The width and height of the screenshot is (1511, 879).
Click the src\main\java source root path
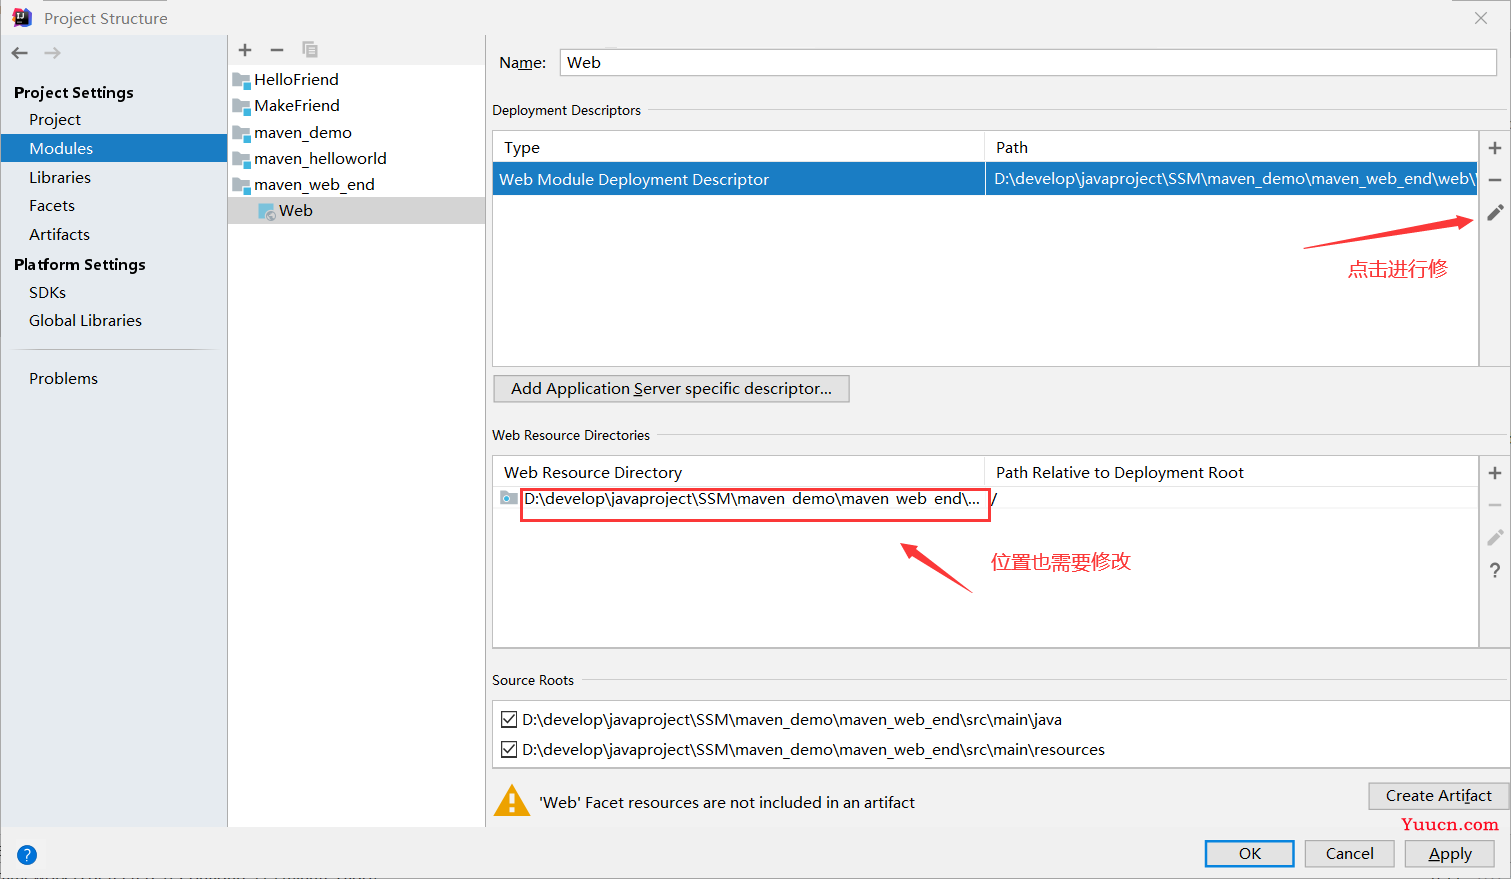792,719
